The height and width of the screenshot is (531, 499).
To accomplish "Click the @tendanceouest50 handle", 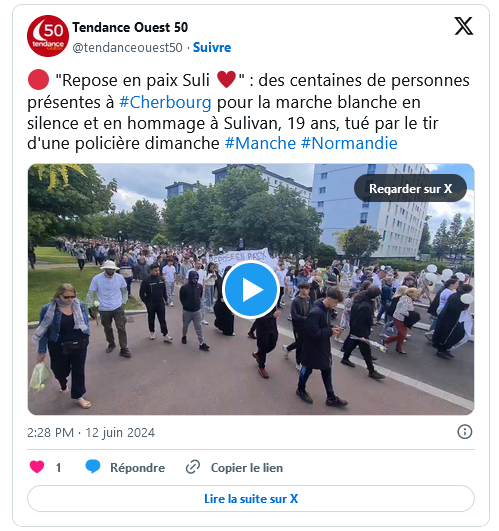I will click(x=128, y=47).
